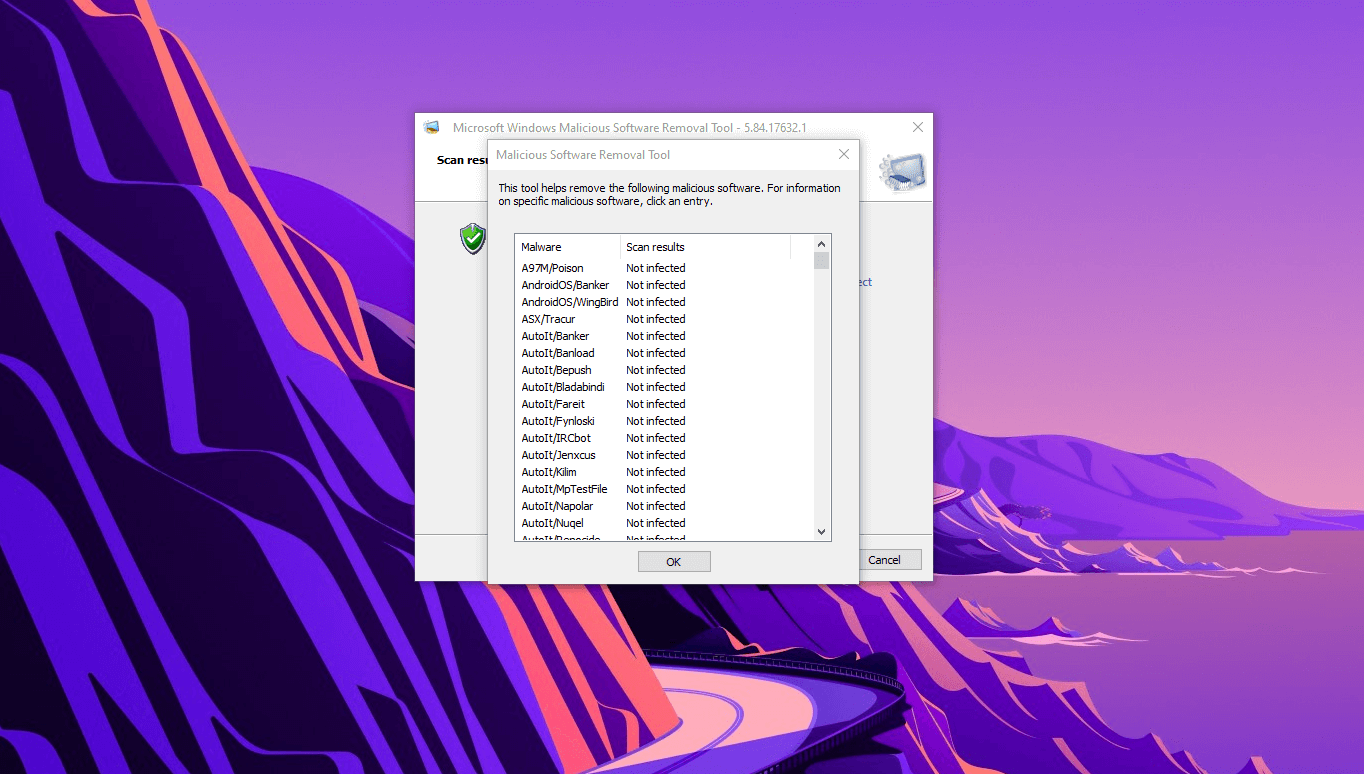Select the ASX/Tracur entry

(548, 319)
